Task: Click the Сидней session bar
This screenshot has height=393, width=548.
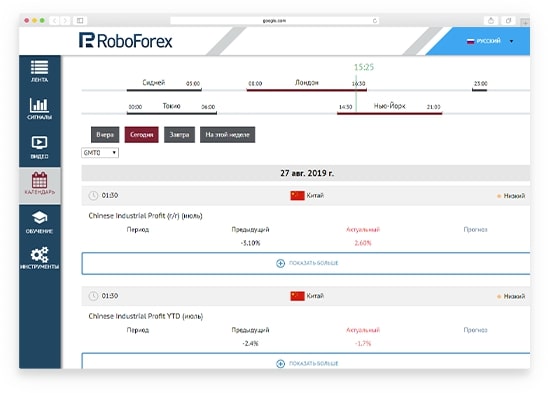Action: [164, 90]
